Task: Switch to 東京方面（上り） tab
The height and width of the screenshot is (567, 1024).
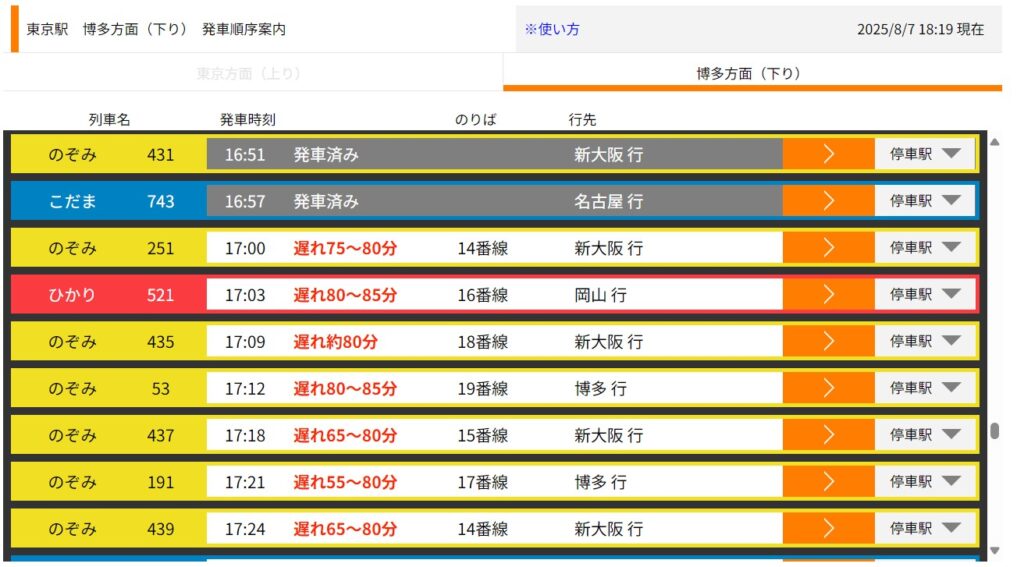Action: 249,73
